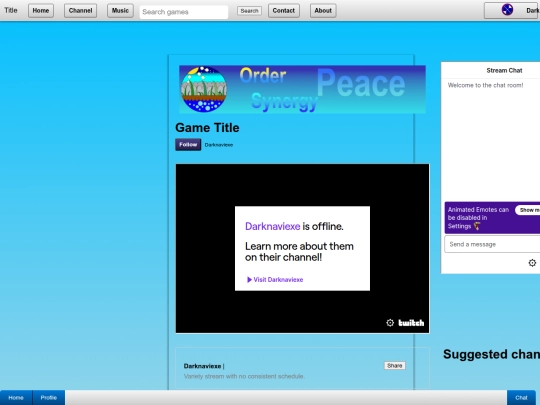Click the Home tab in the bottom bar
This screenshot has width=540, height=405.
pos(16,398)
